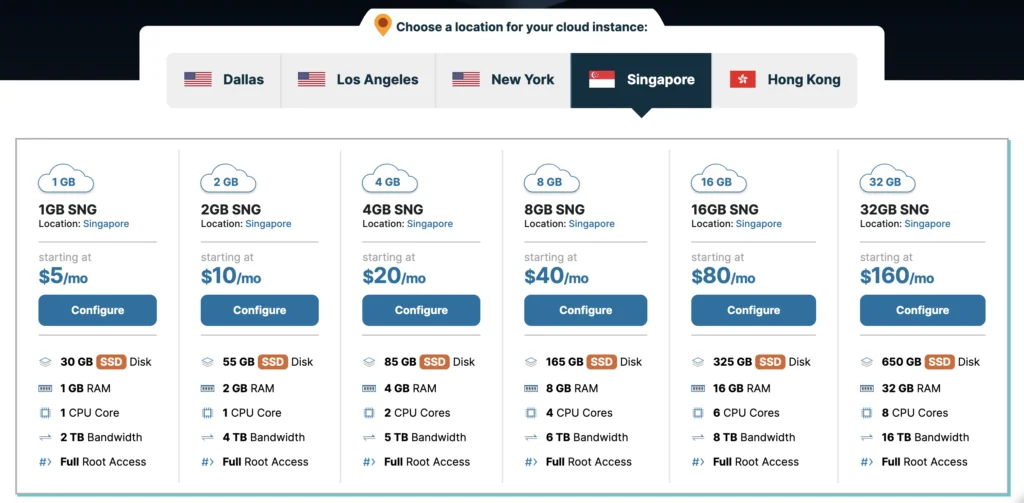
Task: Click RAM icon beside 16 GB RAM
Action: [698, 388]
